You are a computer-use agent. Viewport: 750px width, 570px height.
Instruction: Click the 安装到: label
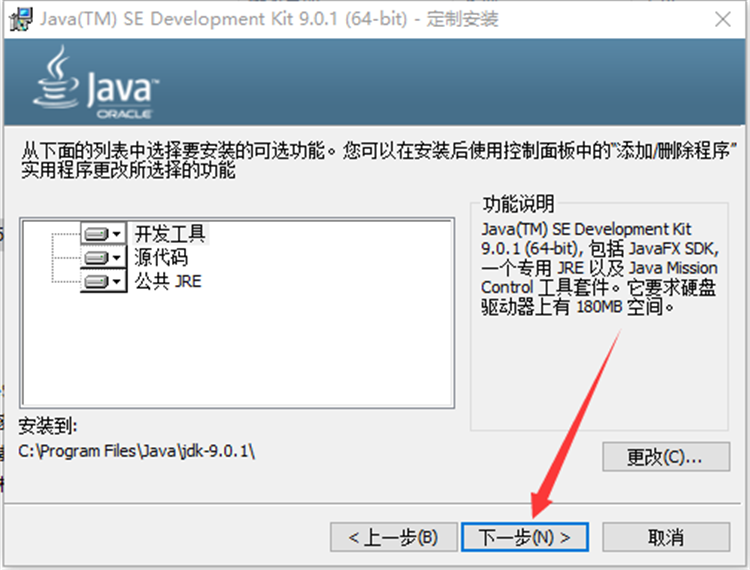click(x=48, y=426)
